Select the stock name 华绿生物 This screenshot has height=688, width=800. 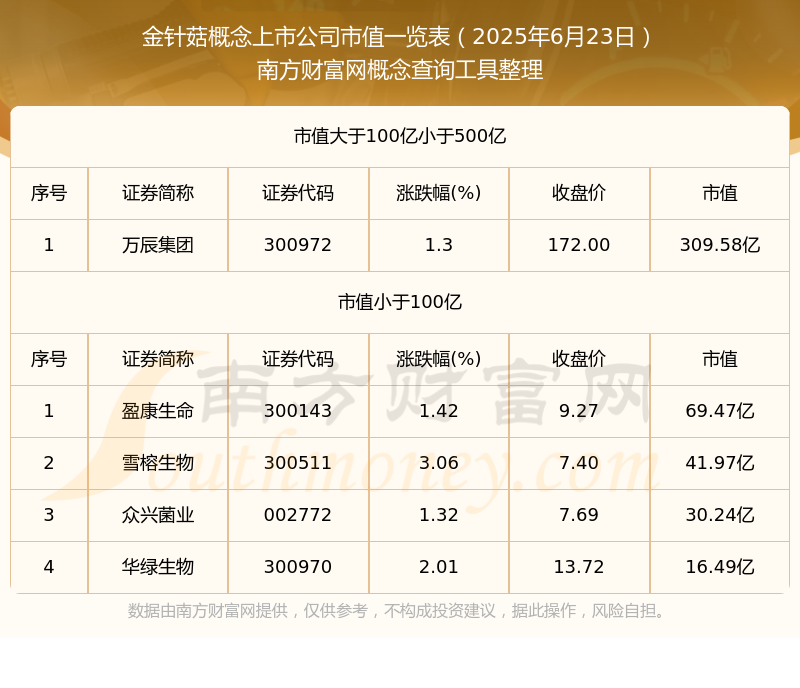[158, 567]
